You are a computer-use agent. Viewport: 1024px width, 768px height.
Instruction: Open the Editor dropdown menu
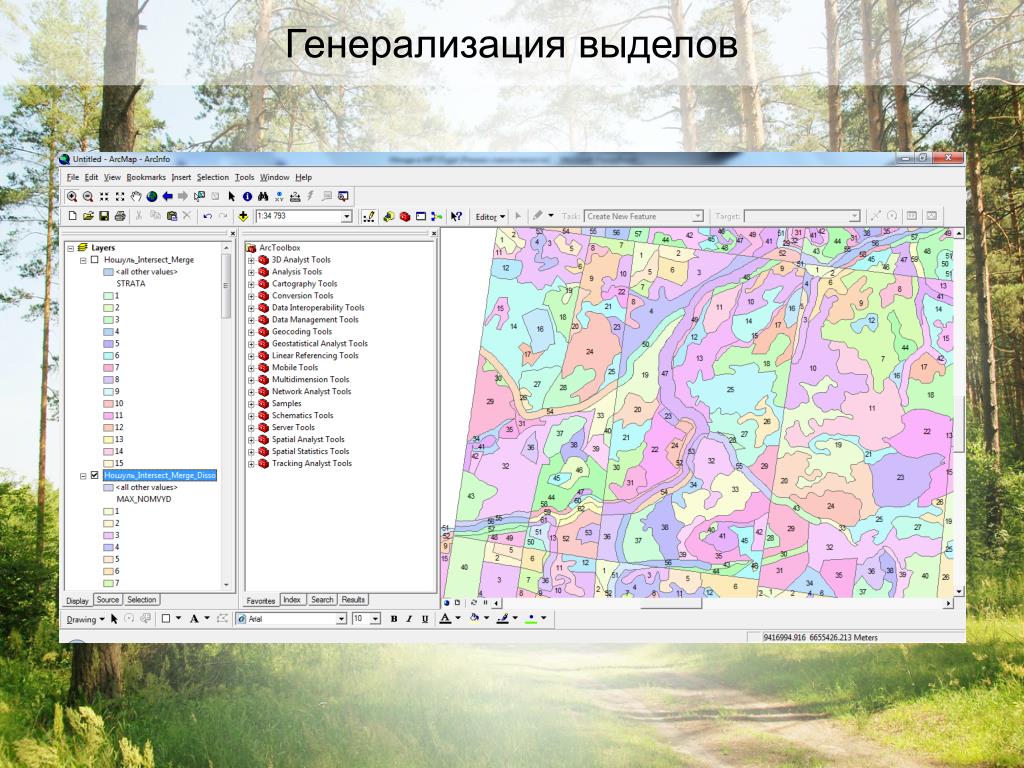(x=490, y=217)
